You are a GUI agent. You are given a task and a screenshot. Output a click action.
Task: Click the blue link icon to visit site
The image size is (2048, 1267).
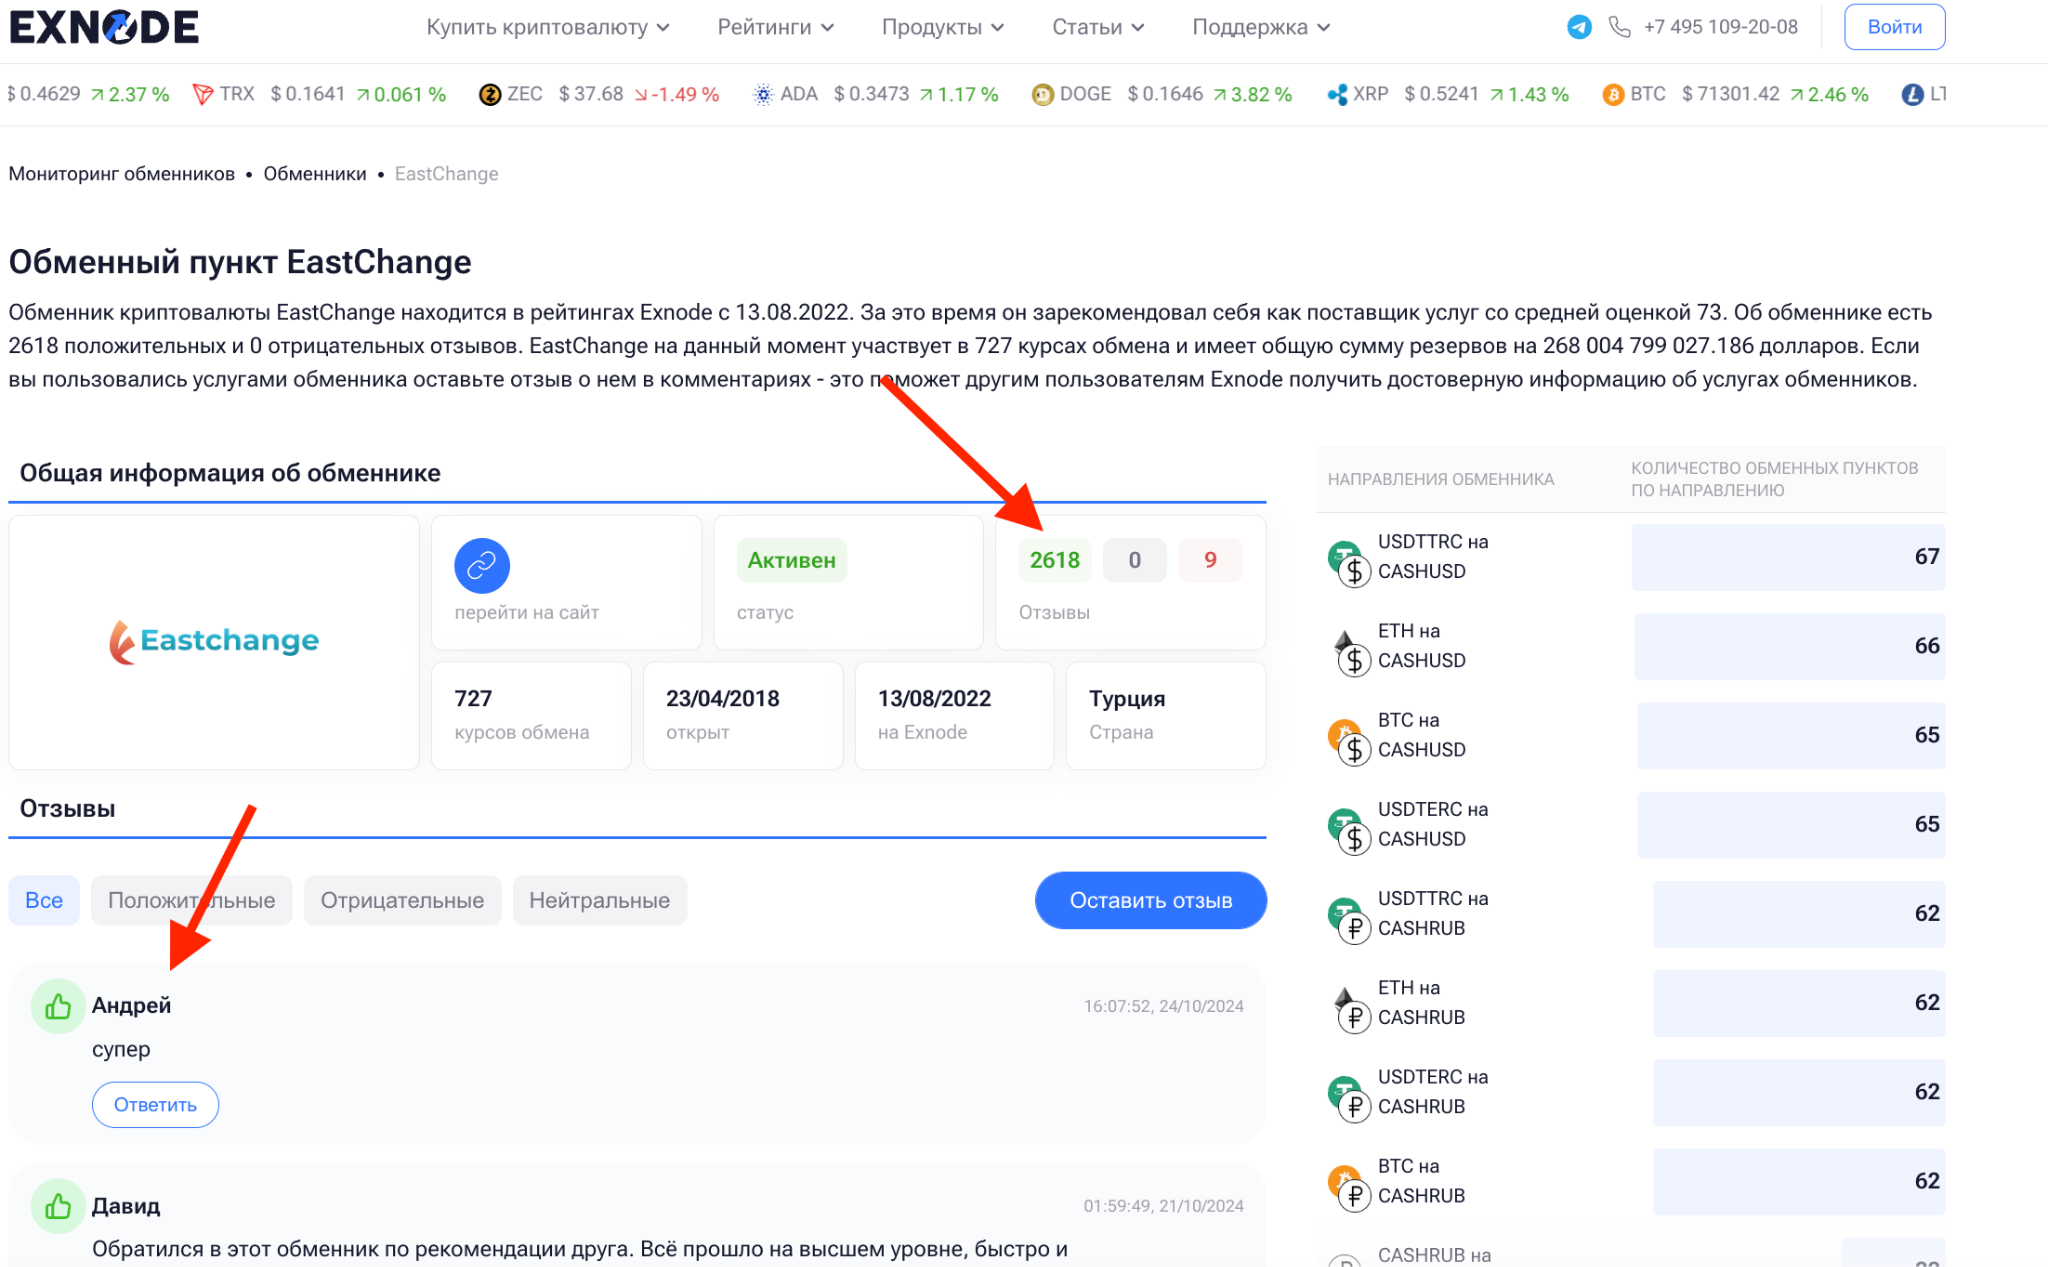(482, 565)
